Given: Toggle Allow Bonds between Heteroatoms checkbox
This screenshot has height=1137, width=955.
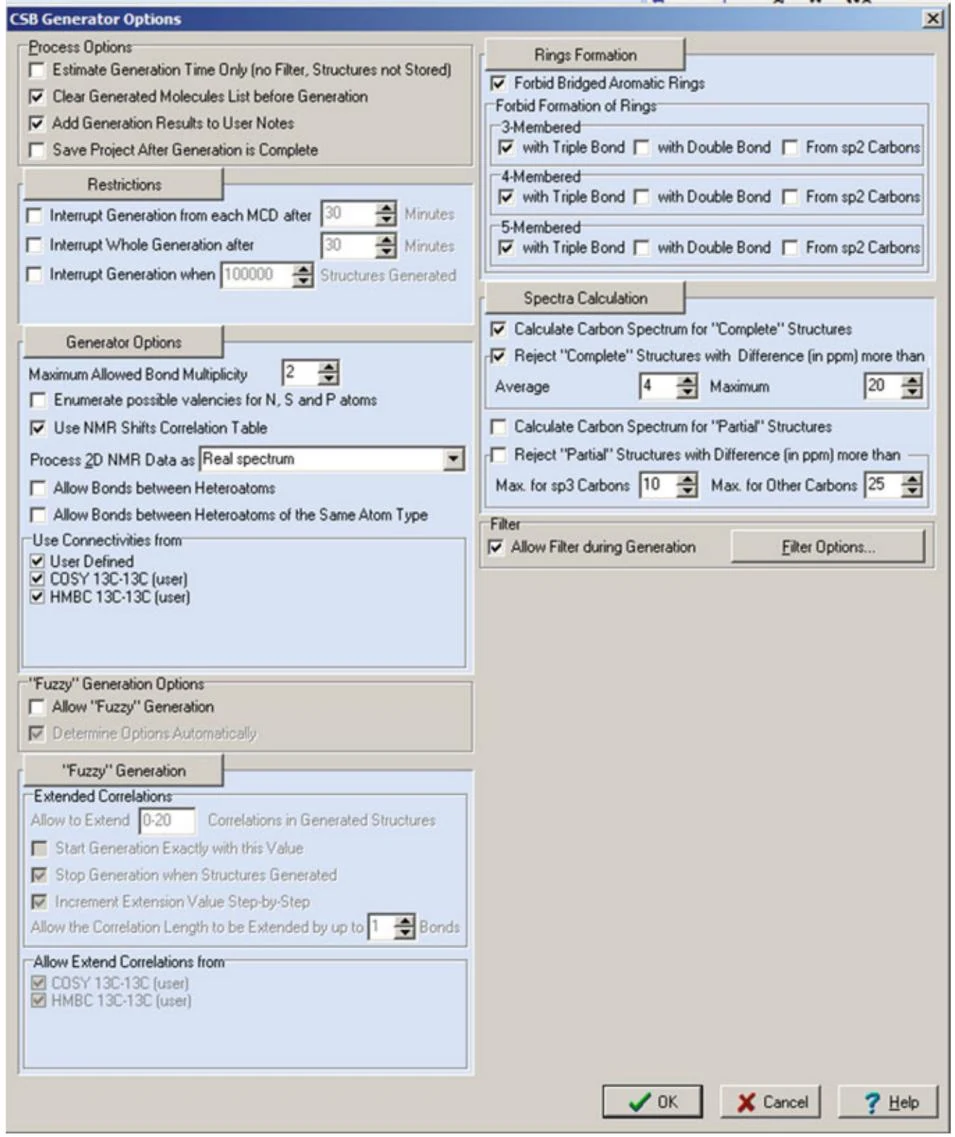Looking at the screenshot, I should [37, 488].
